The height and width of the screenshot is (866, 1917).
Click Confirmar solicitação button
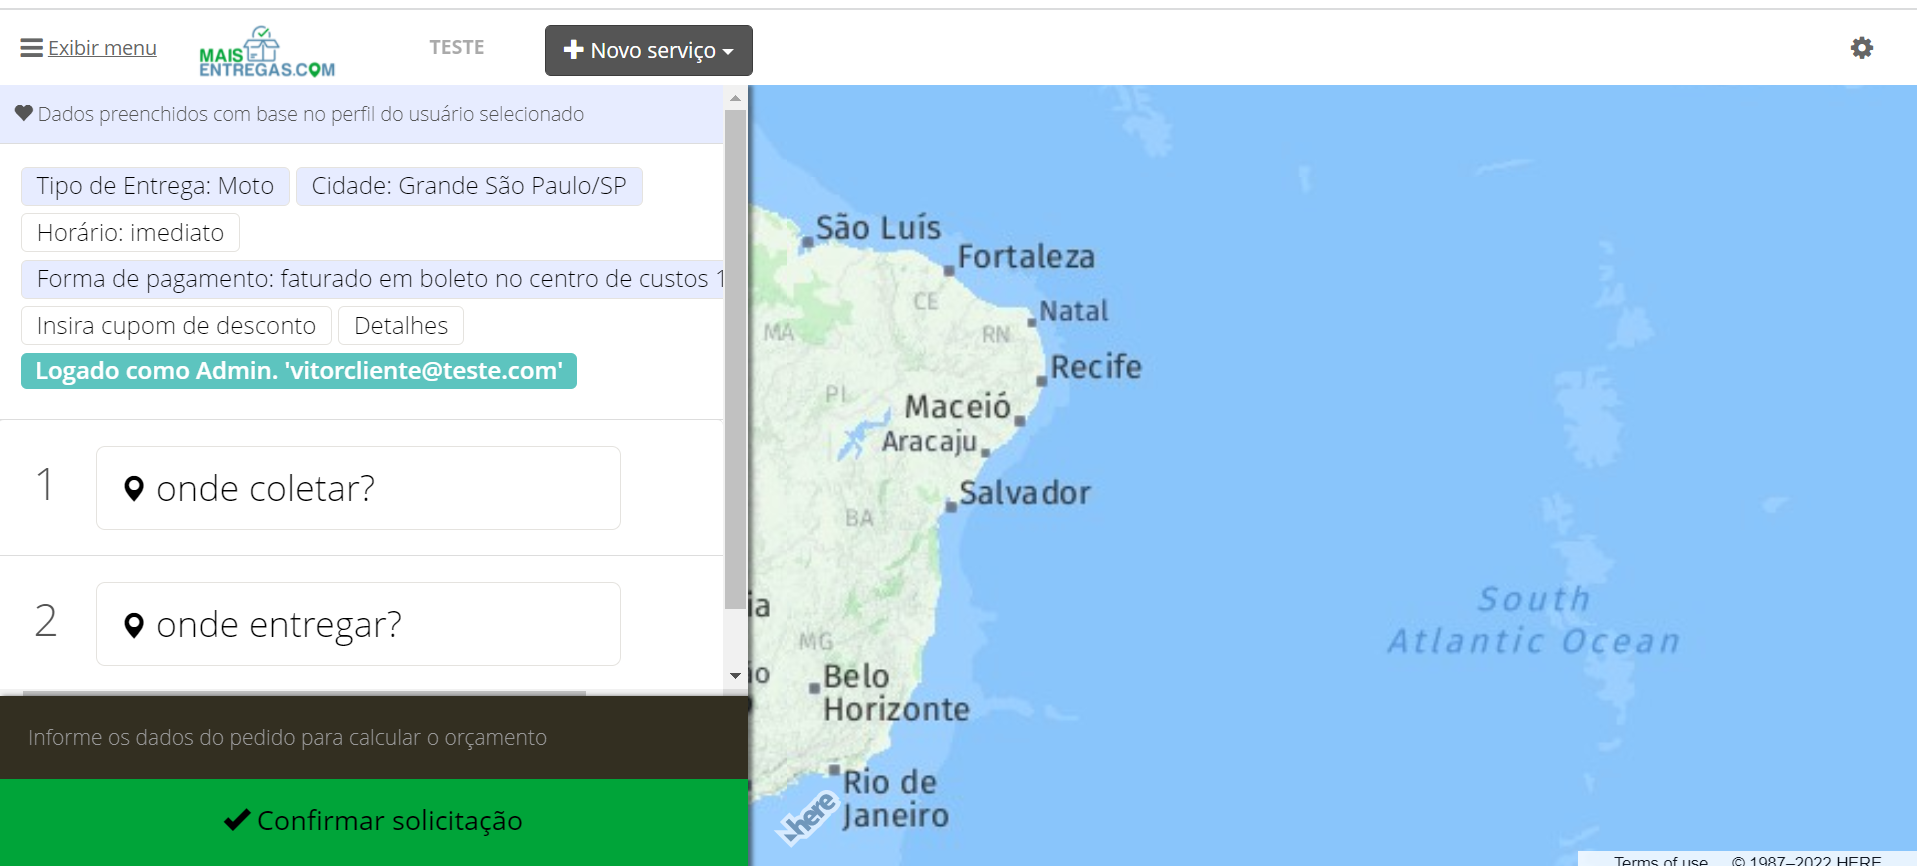374,821
